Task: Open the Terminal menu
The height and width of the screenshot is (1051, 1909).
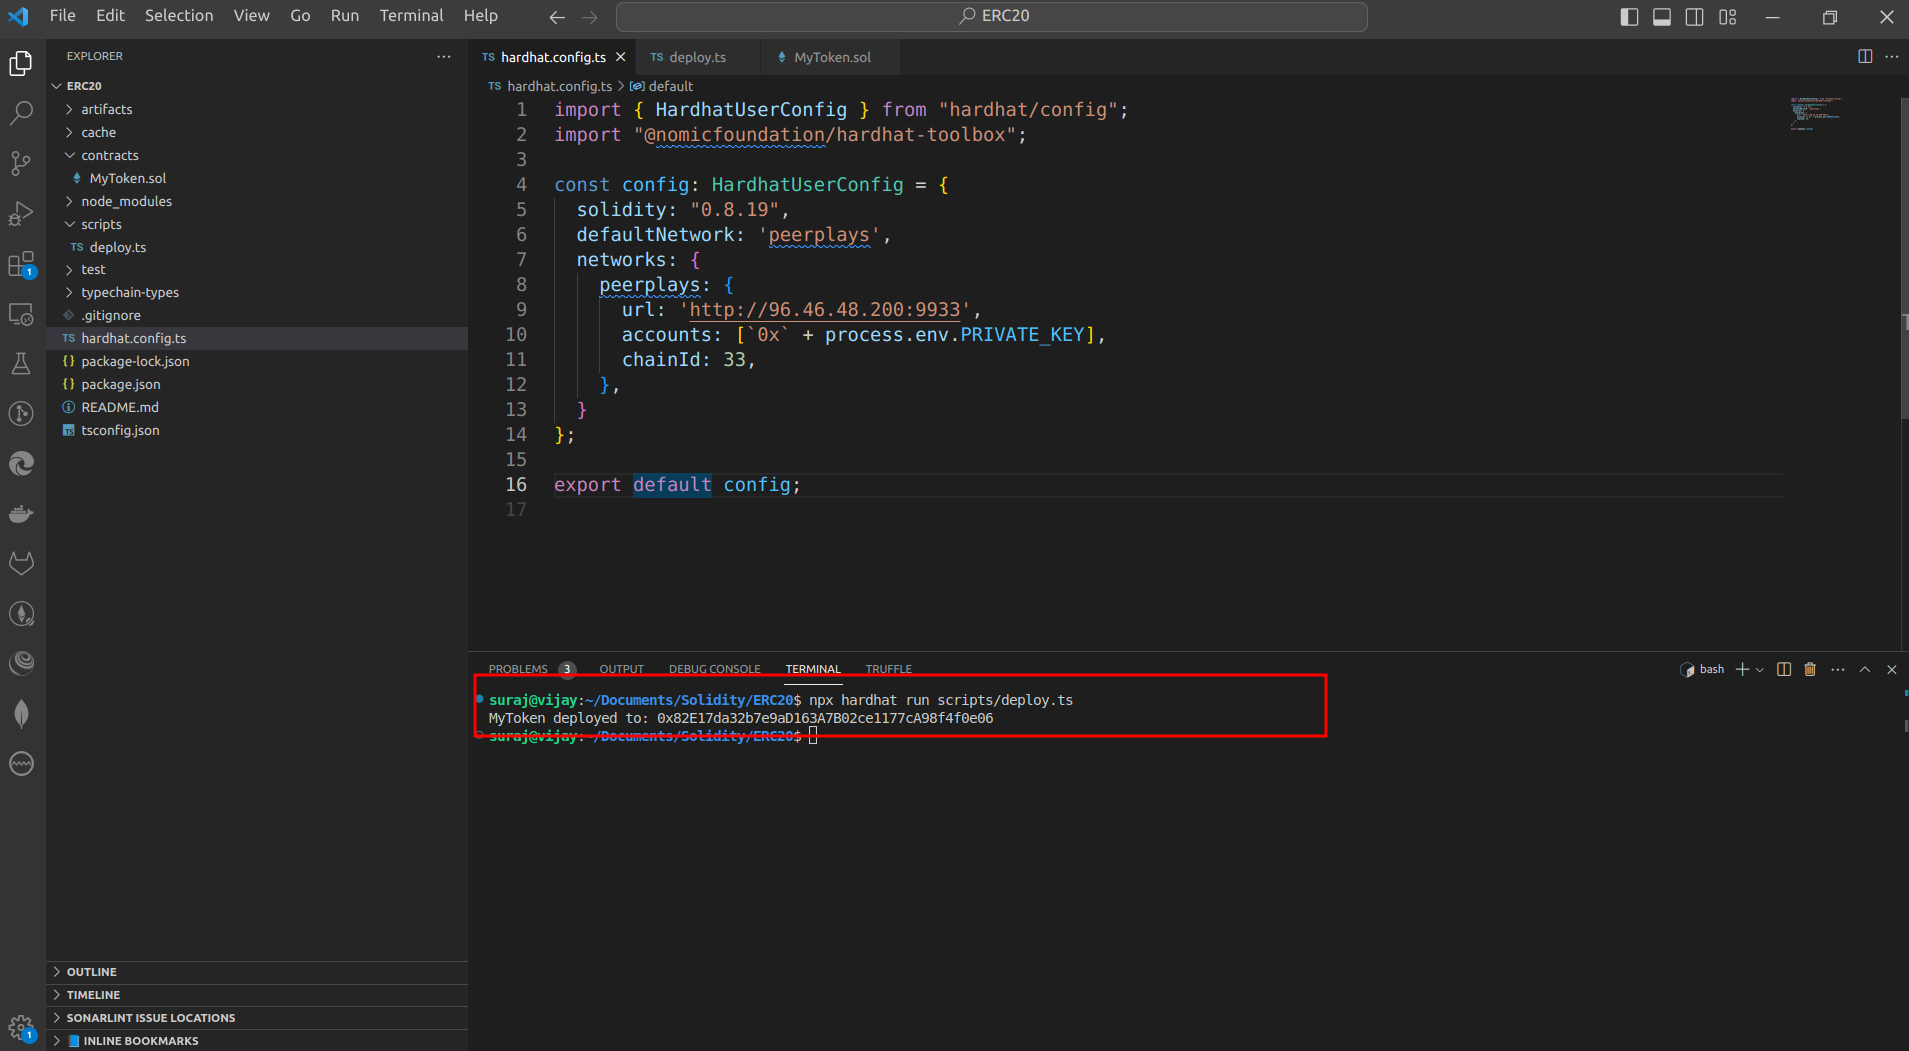Action: click(x=411, y=16)
